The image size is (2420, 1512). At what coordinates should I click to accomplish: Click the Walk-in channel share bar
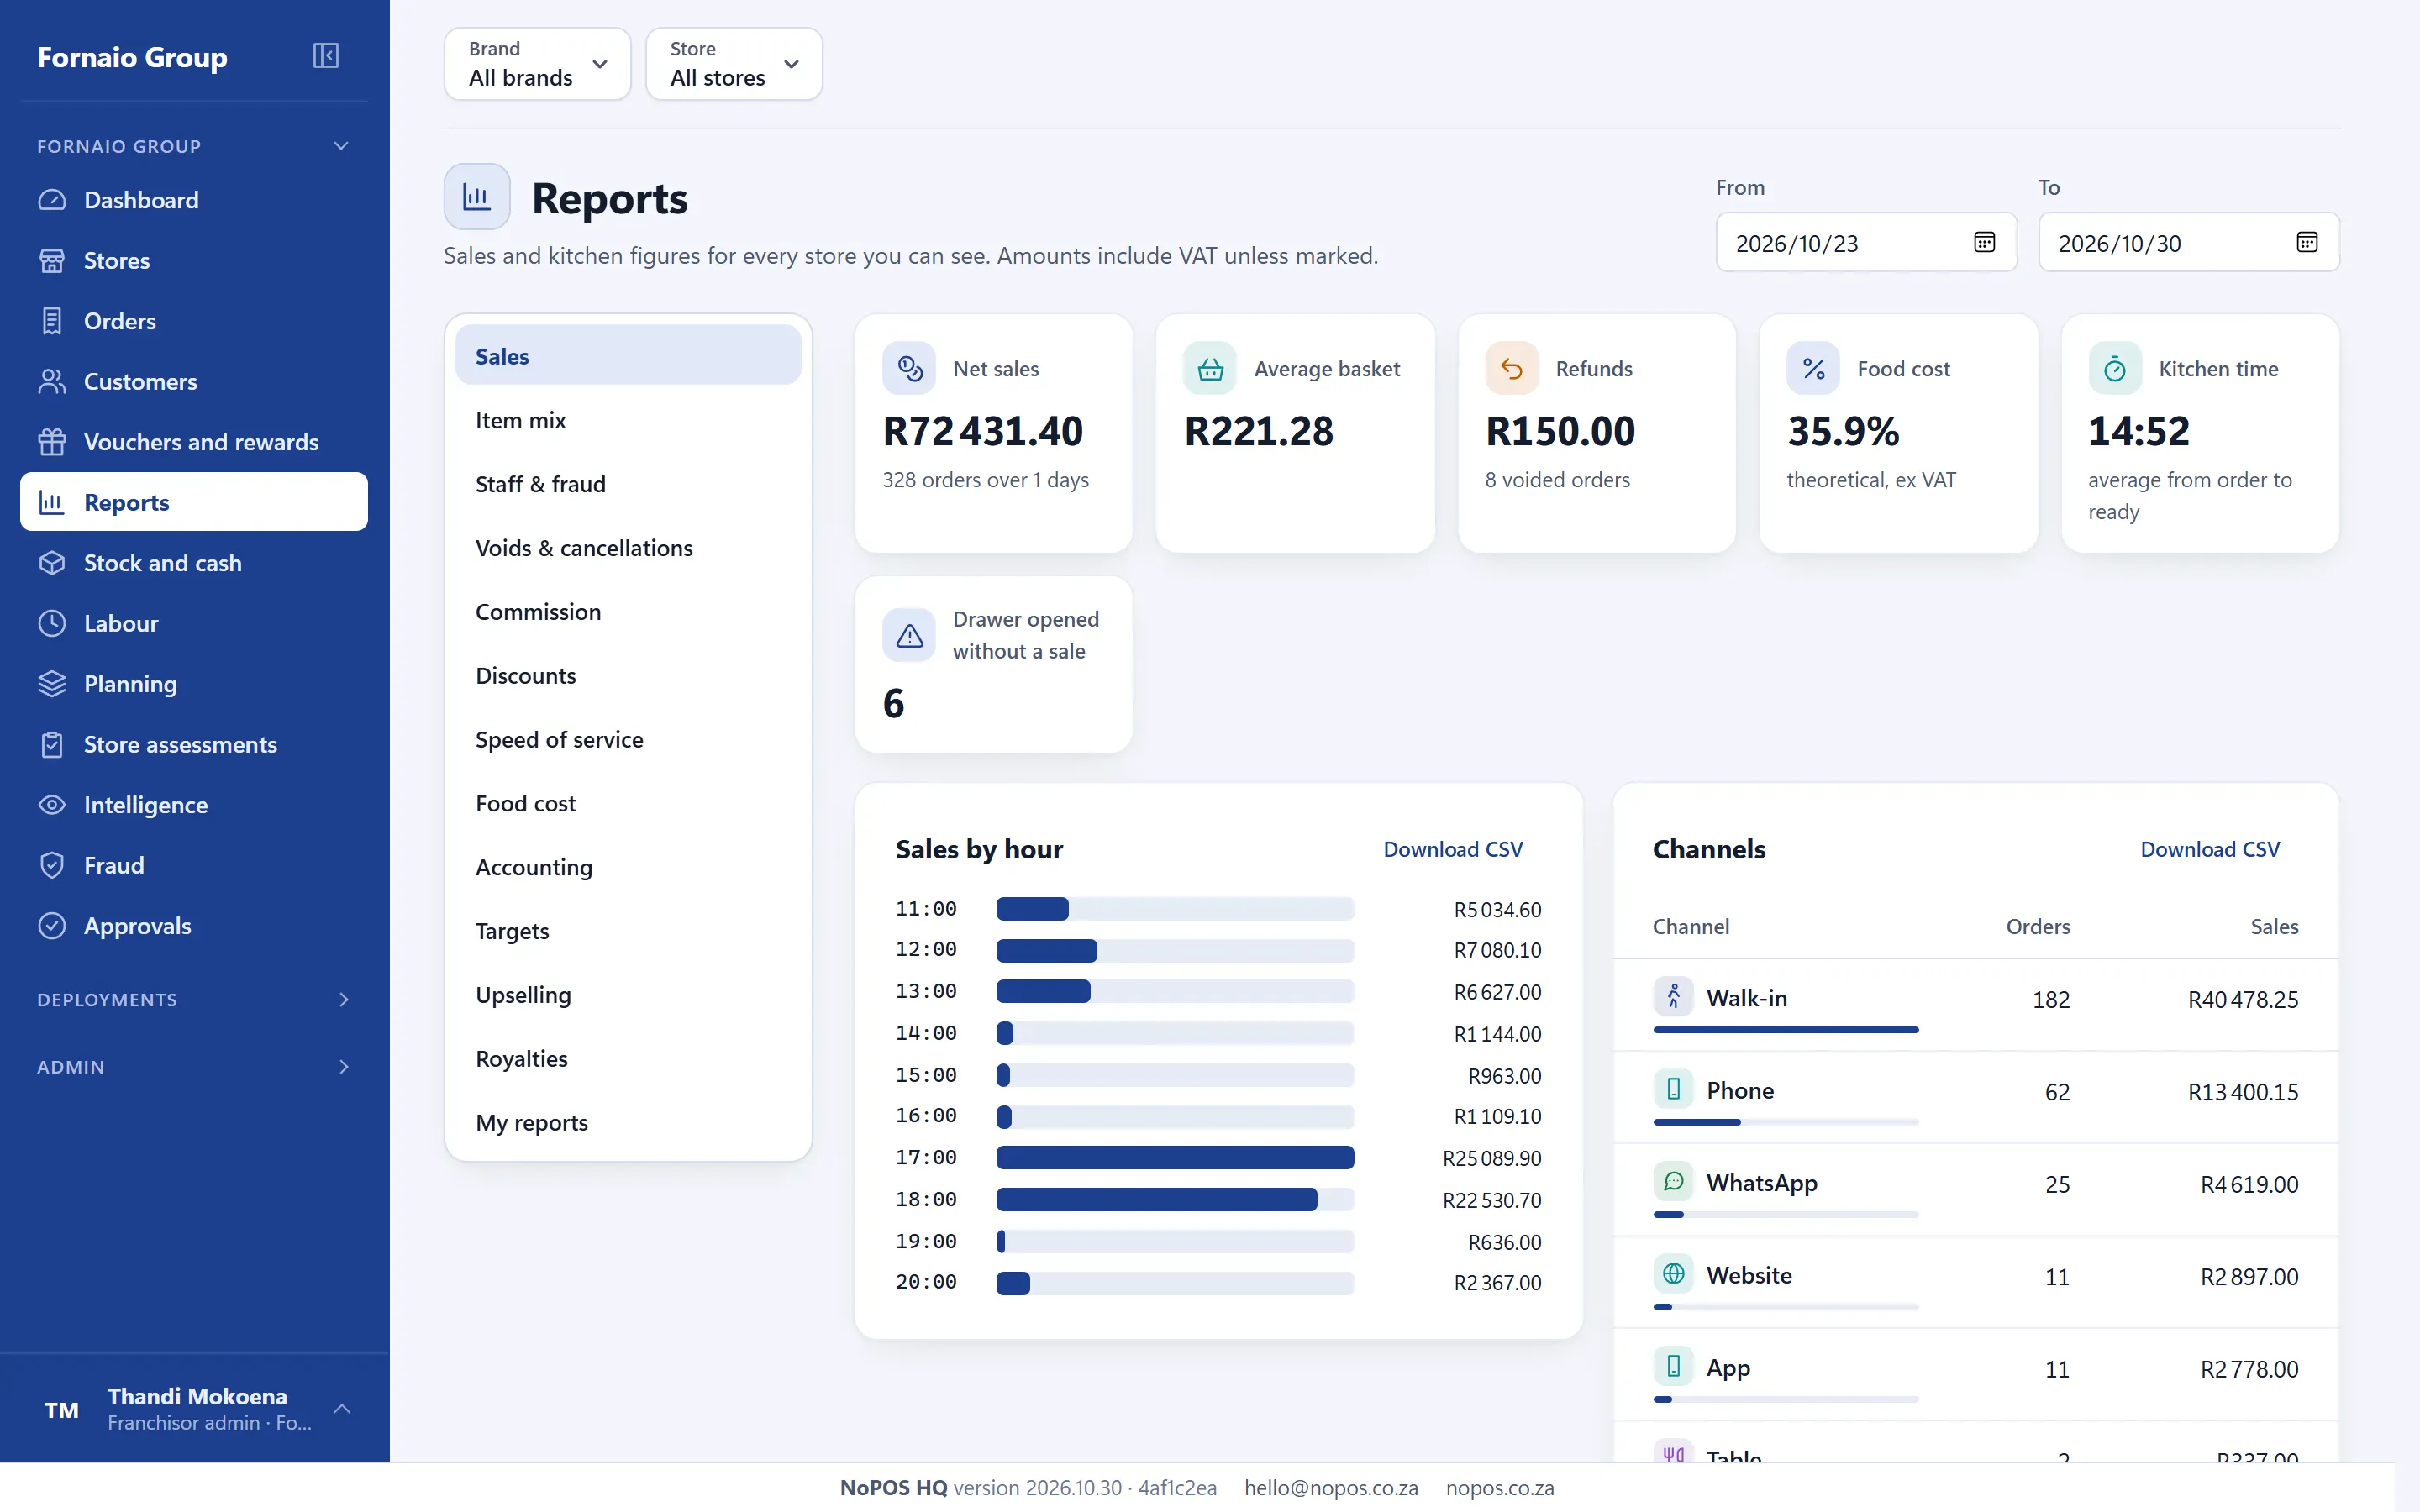tap(1786, 1029)
